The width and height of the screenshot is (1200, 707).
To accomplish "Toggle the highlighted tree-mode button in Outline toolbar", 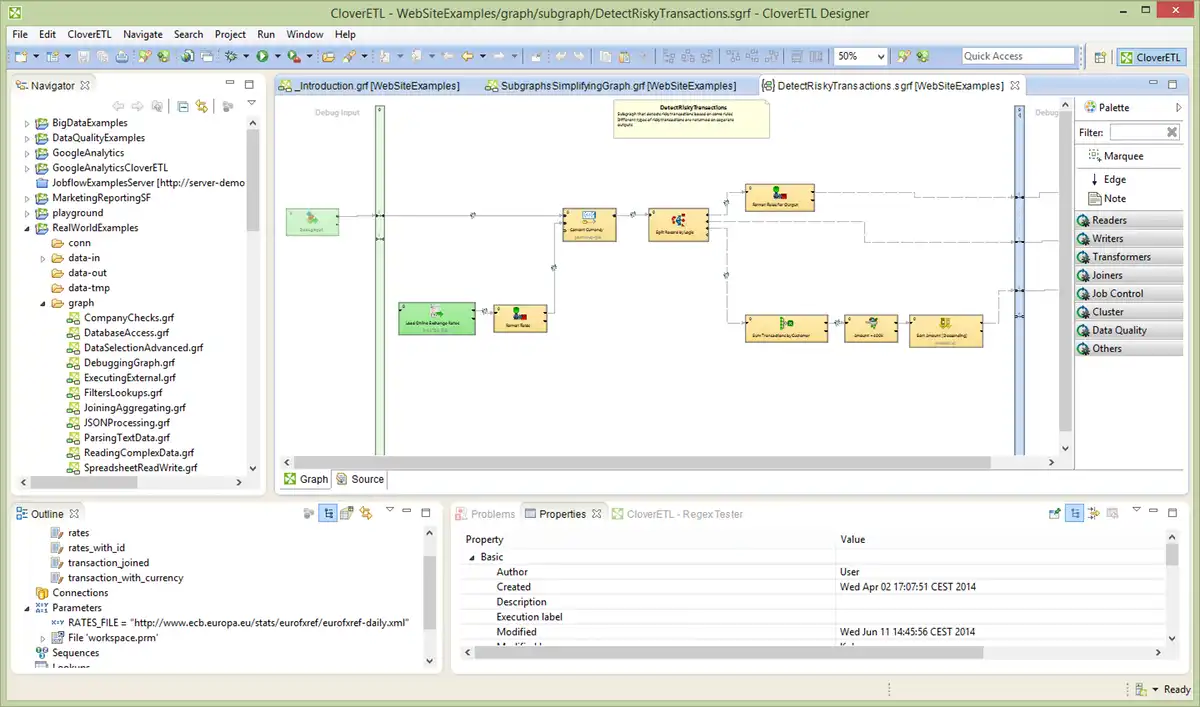I will (328, 513).
